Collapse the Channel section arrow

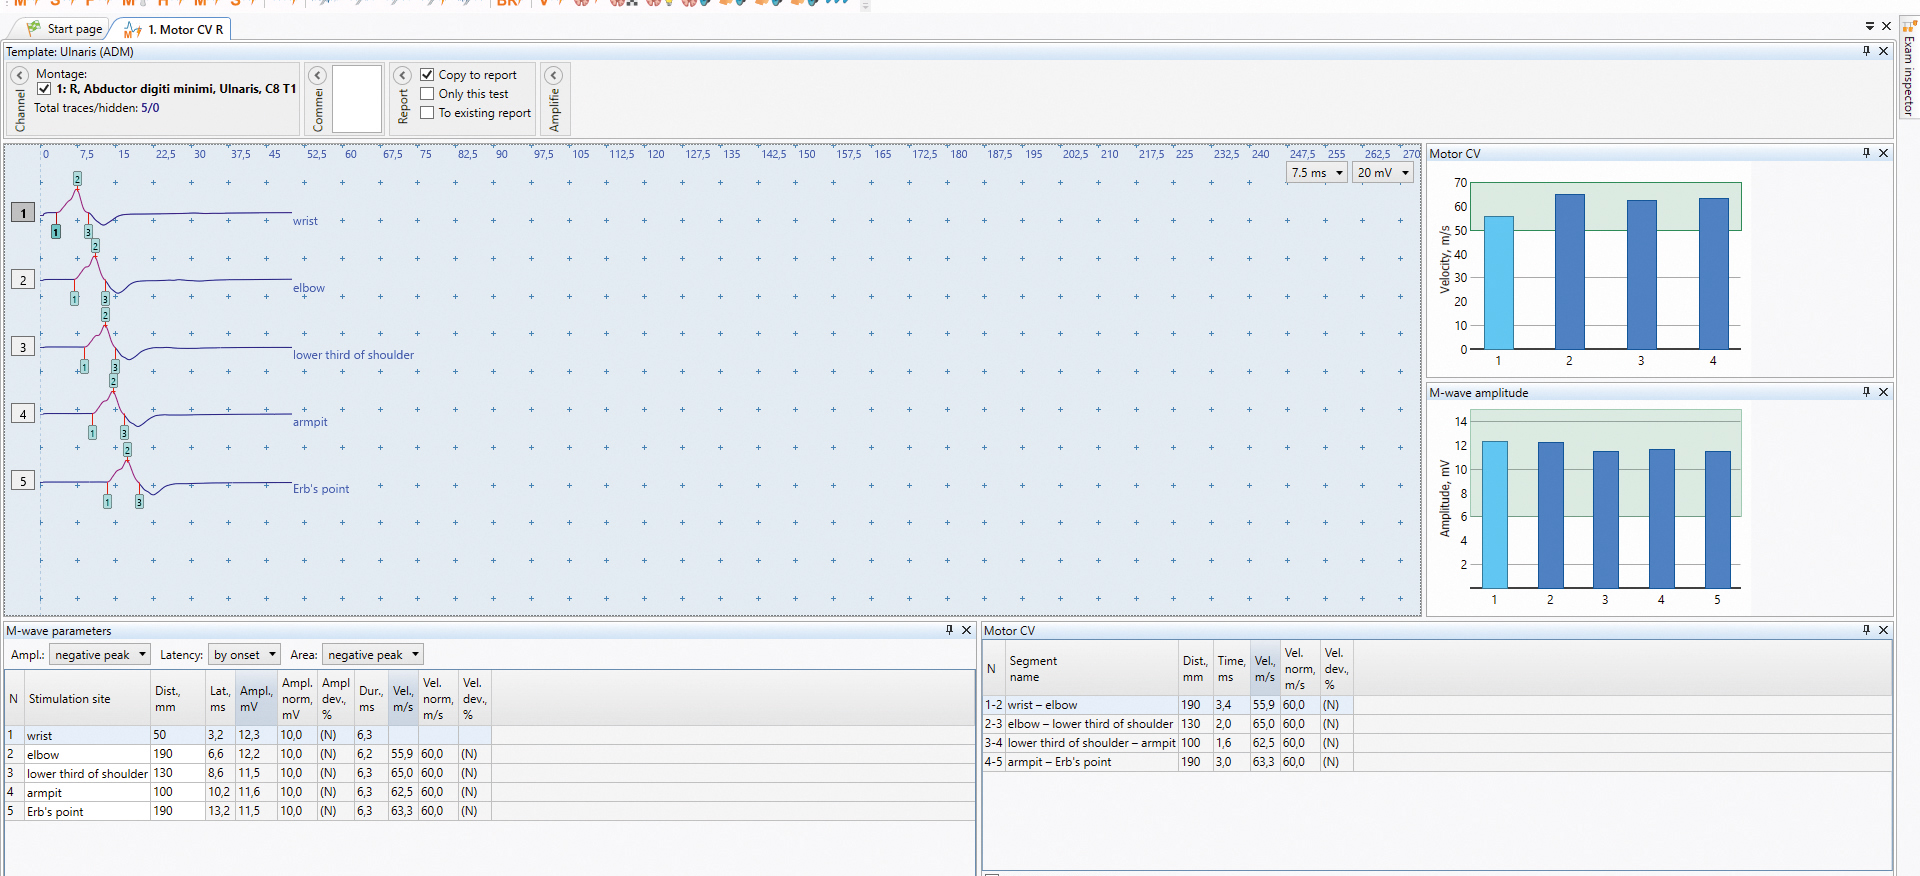(x=19, y=76)
